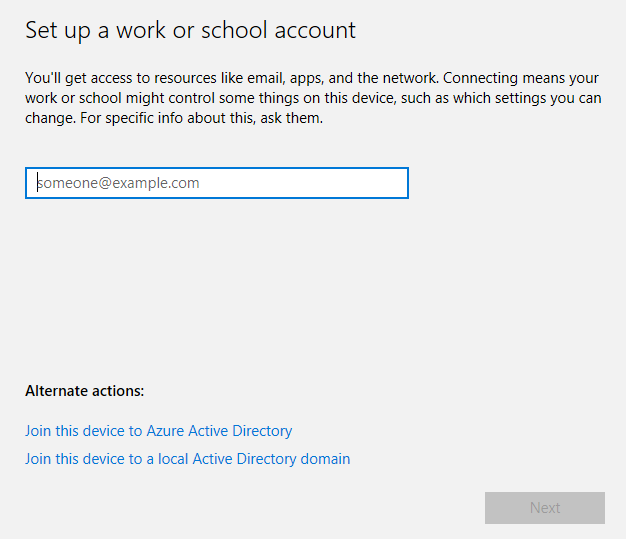
Task: Select Join this device to a local Active Directory domain
Action: point(188,459)
